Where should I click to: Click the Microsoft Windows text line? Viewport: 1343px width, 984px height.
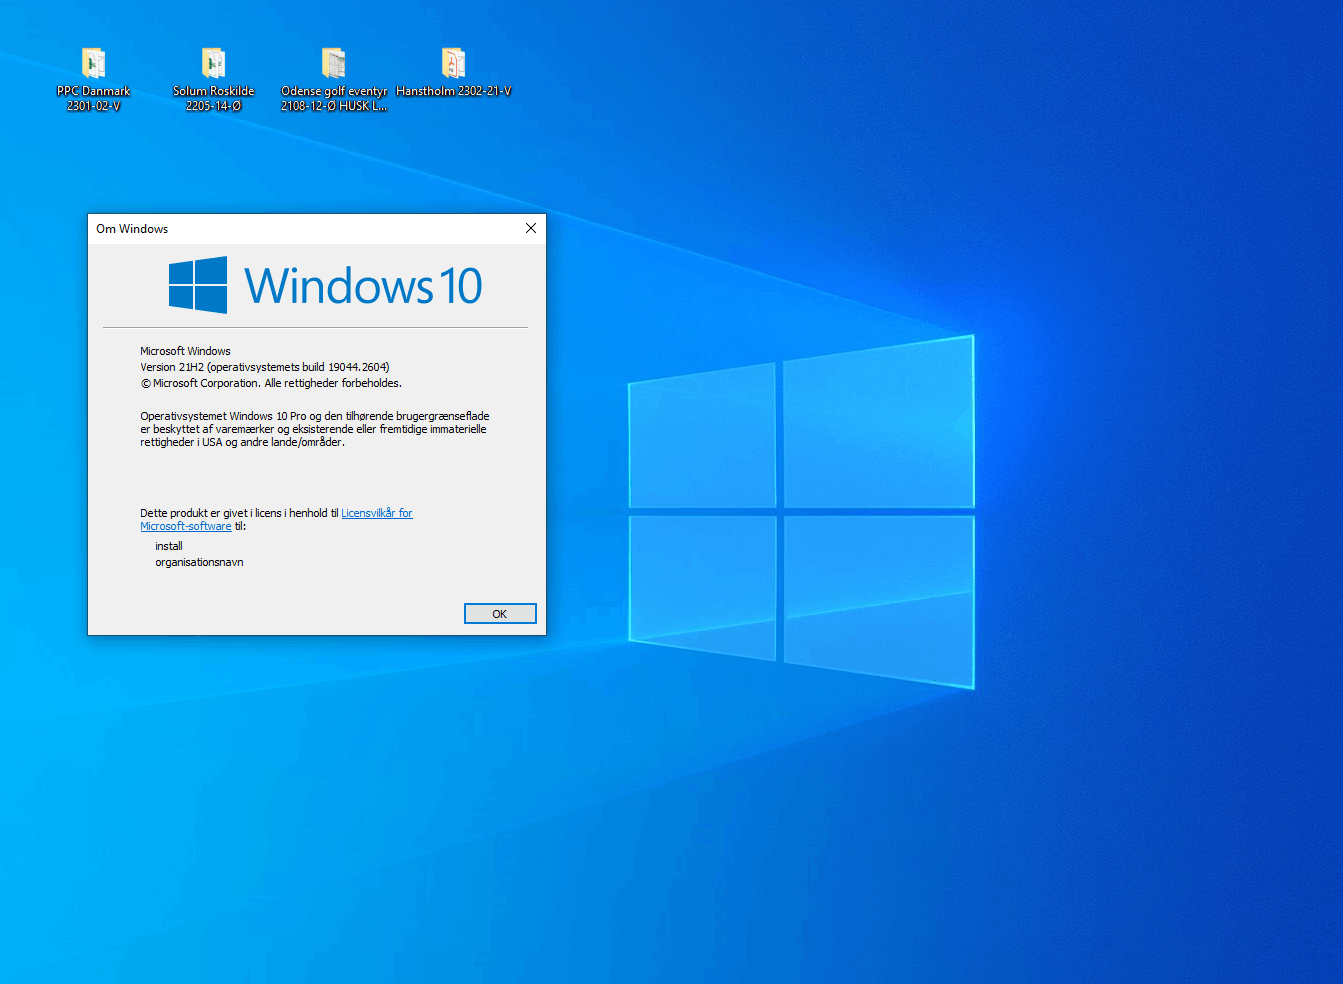pos(185,351)
